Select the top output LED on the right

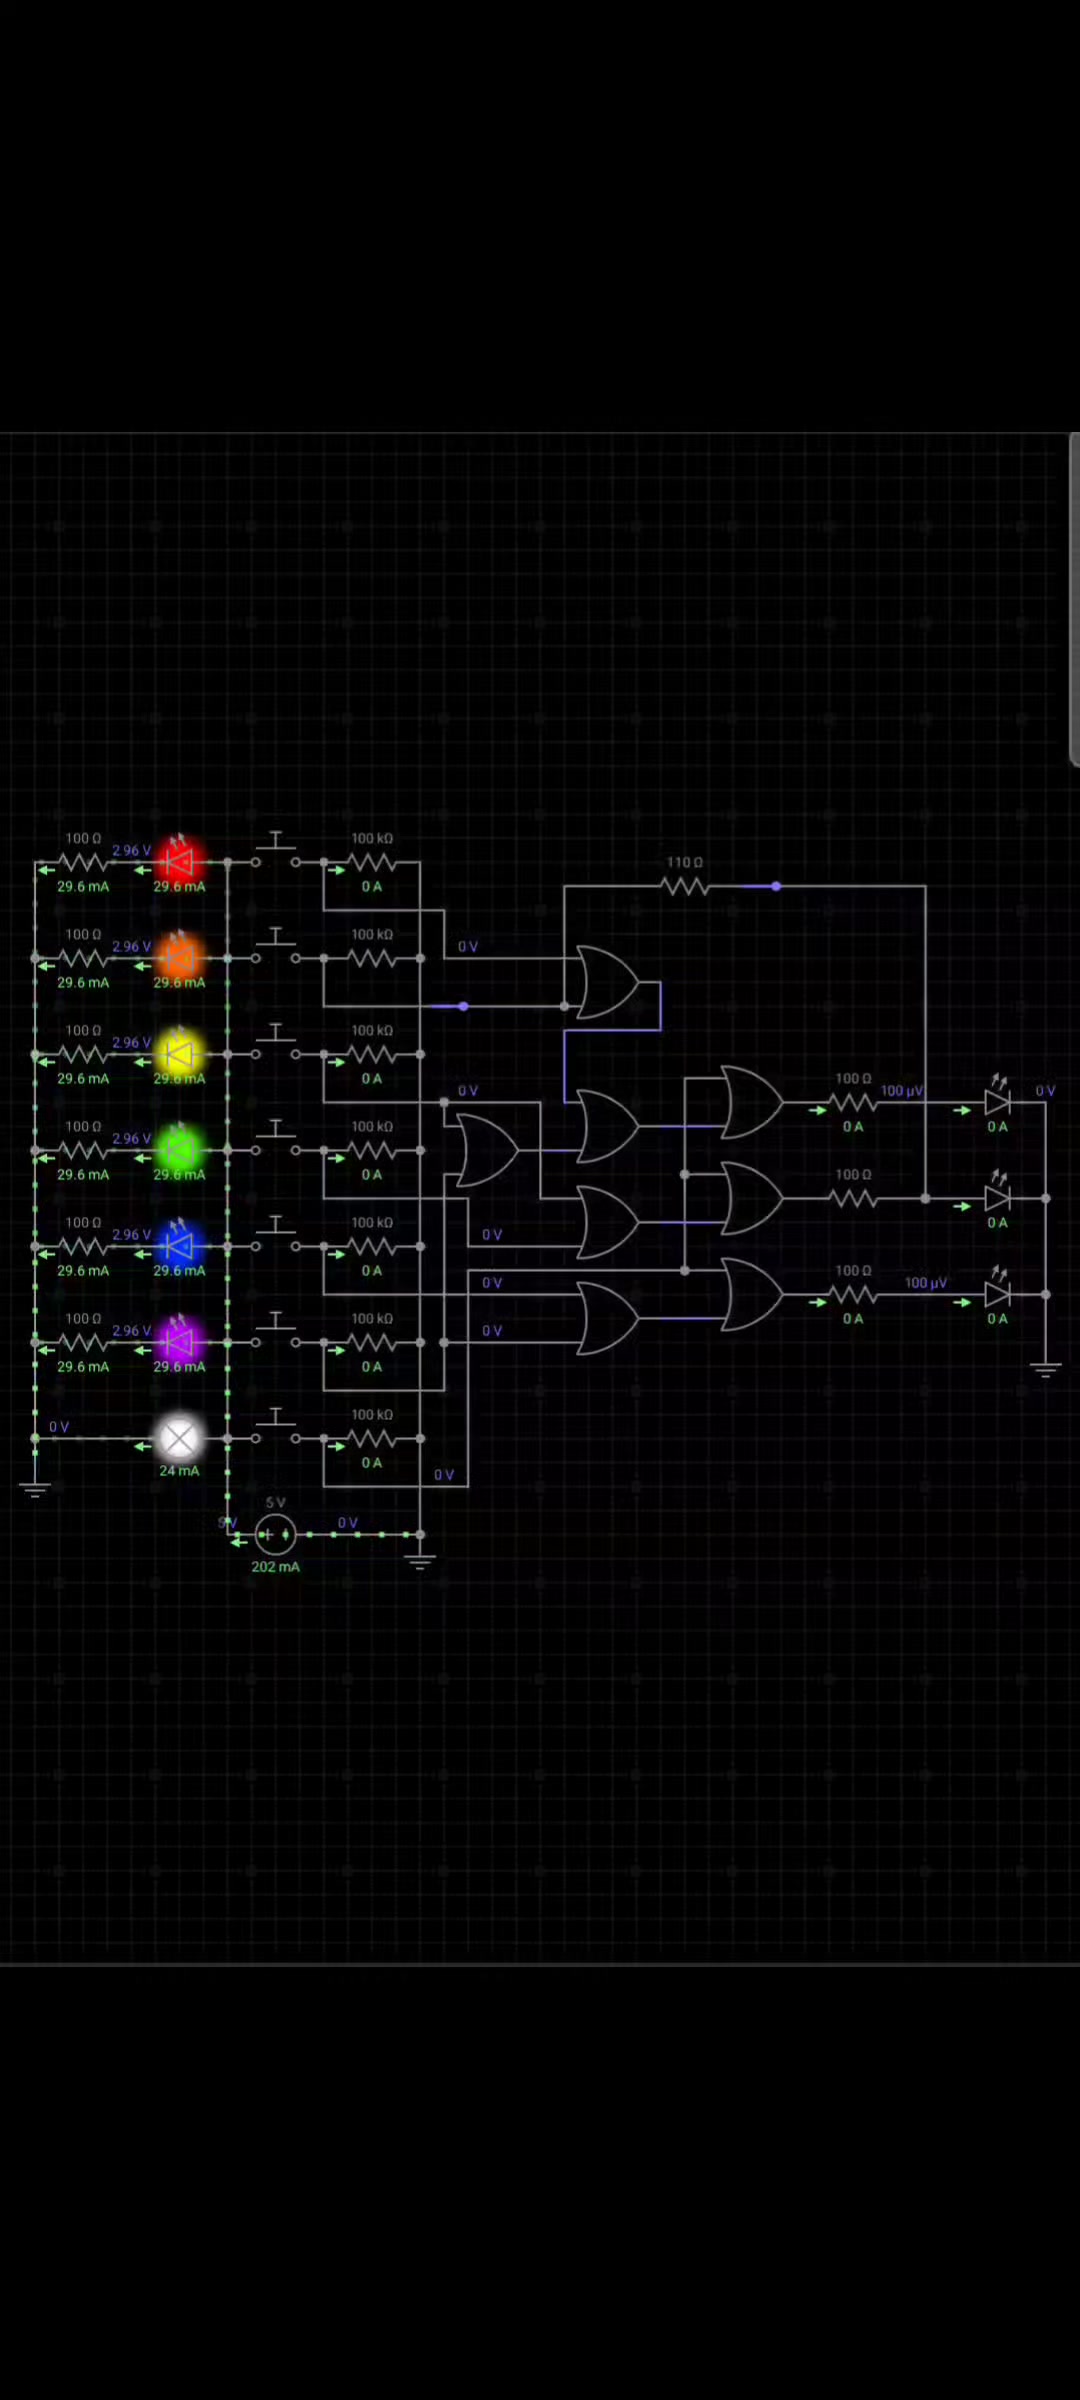point(998,1100)
